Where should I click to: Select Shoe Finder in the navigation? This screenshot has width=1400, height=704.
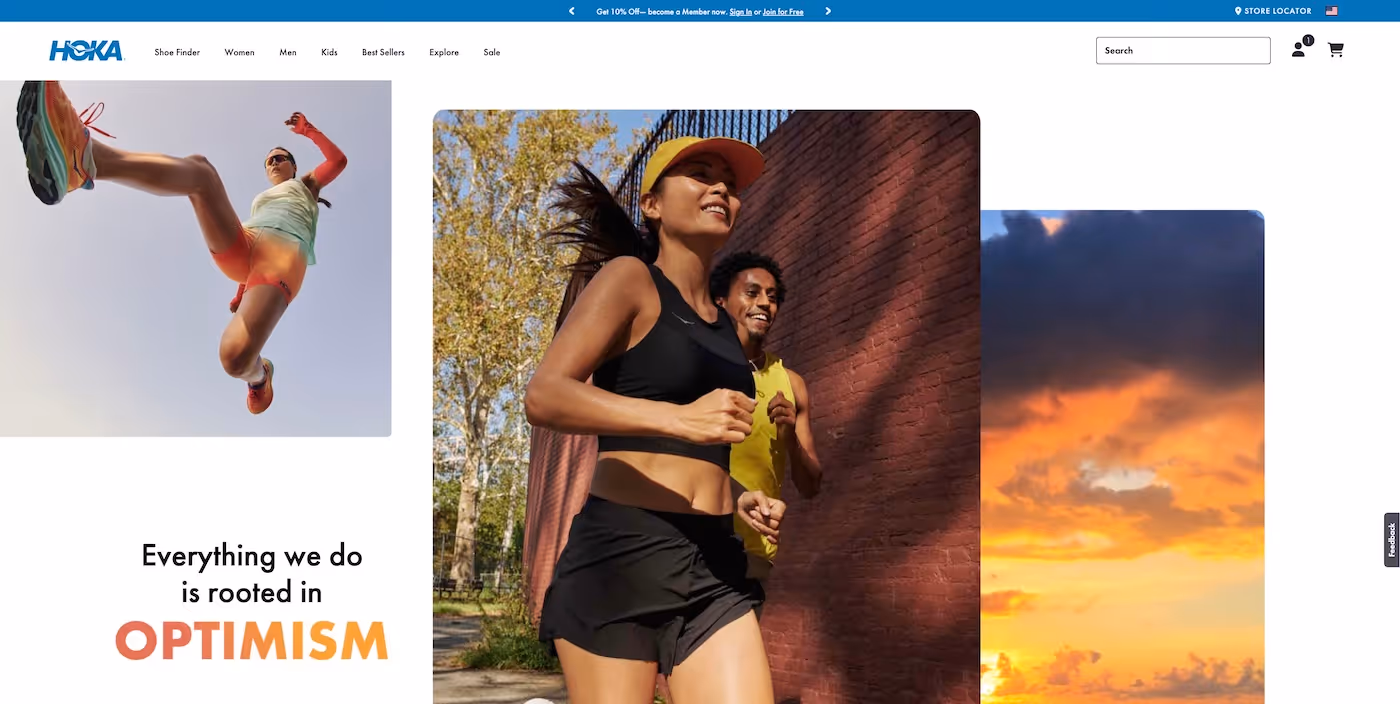pyautogui.click(x=176, y=51)
